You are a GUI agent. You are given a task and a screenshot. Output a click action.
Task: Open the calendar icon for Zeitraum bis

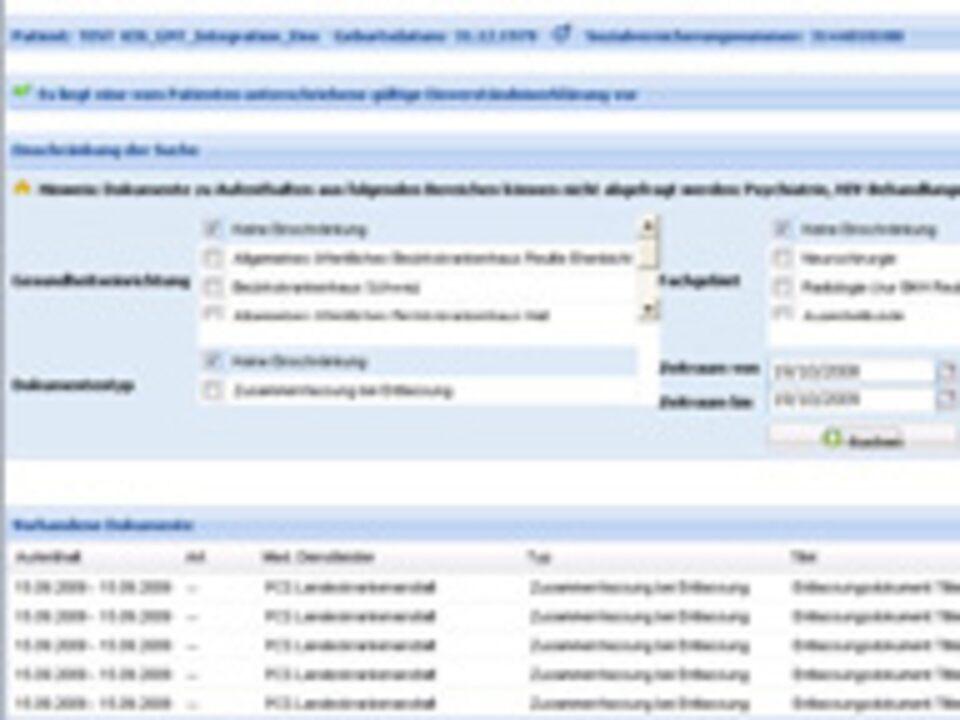tap(945, 400)
